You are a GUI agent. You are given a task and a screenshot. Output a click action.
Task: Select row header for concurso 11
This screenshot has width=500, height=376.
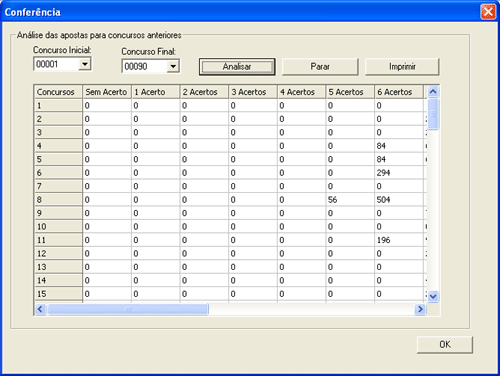click(x=59, y=240)
